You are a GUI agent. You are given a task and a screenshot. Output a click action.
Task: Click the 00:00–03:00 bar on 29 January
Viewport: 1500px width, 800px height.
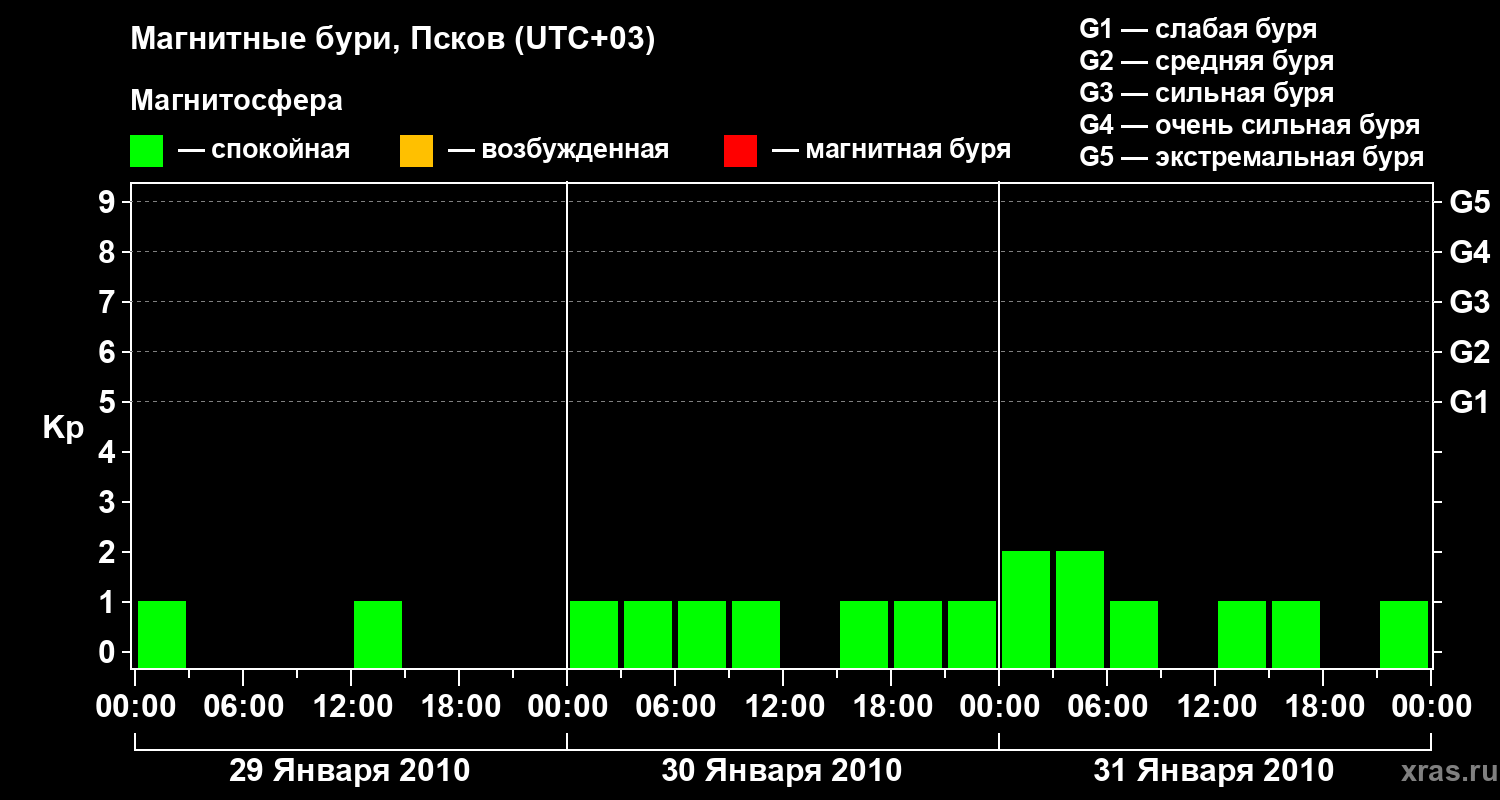162,634
